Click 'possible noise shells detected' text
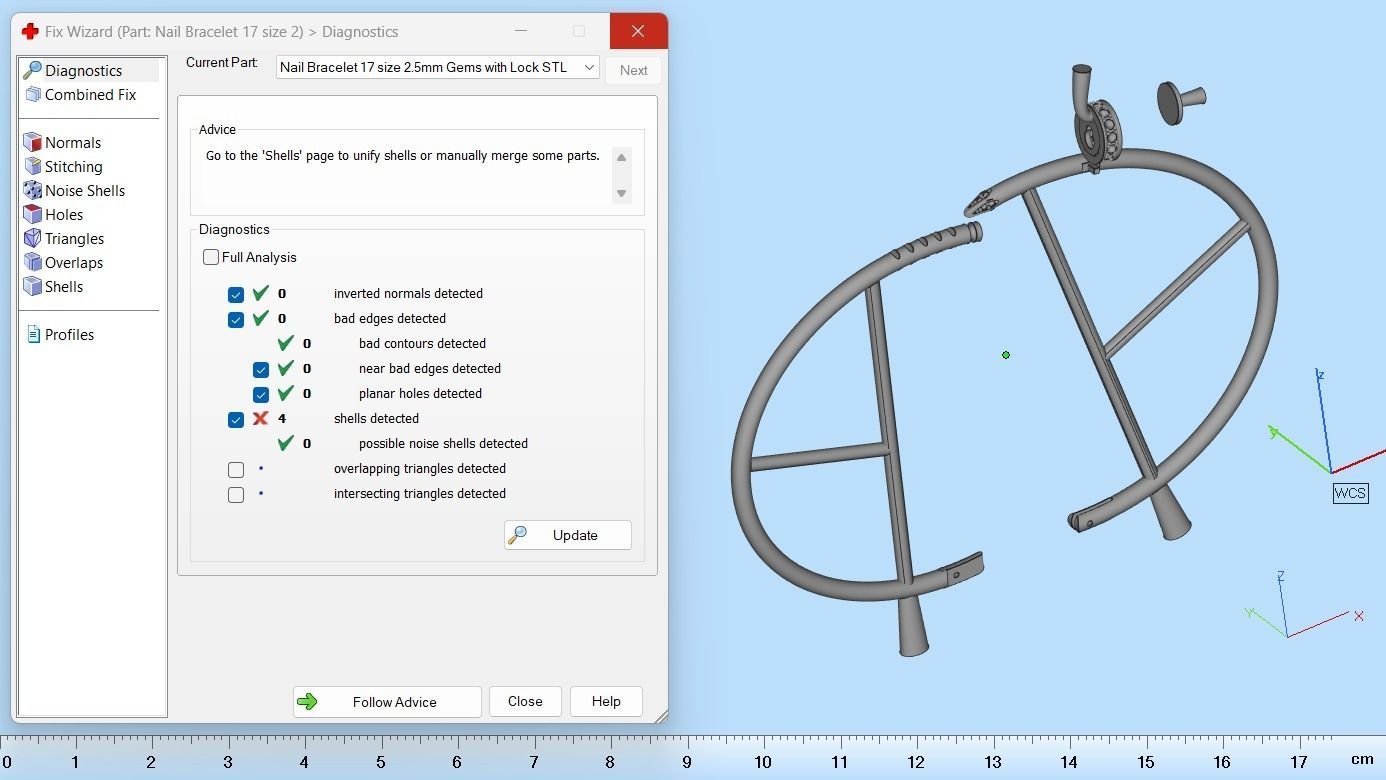Viewport: 1386px width, 780px height. pos(443,444)
